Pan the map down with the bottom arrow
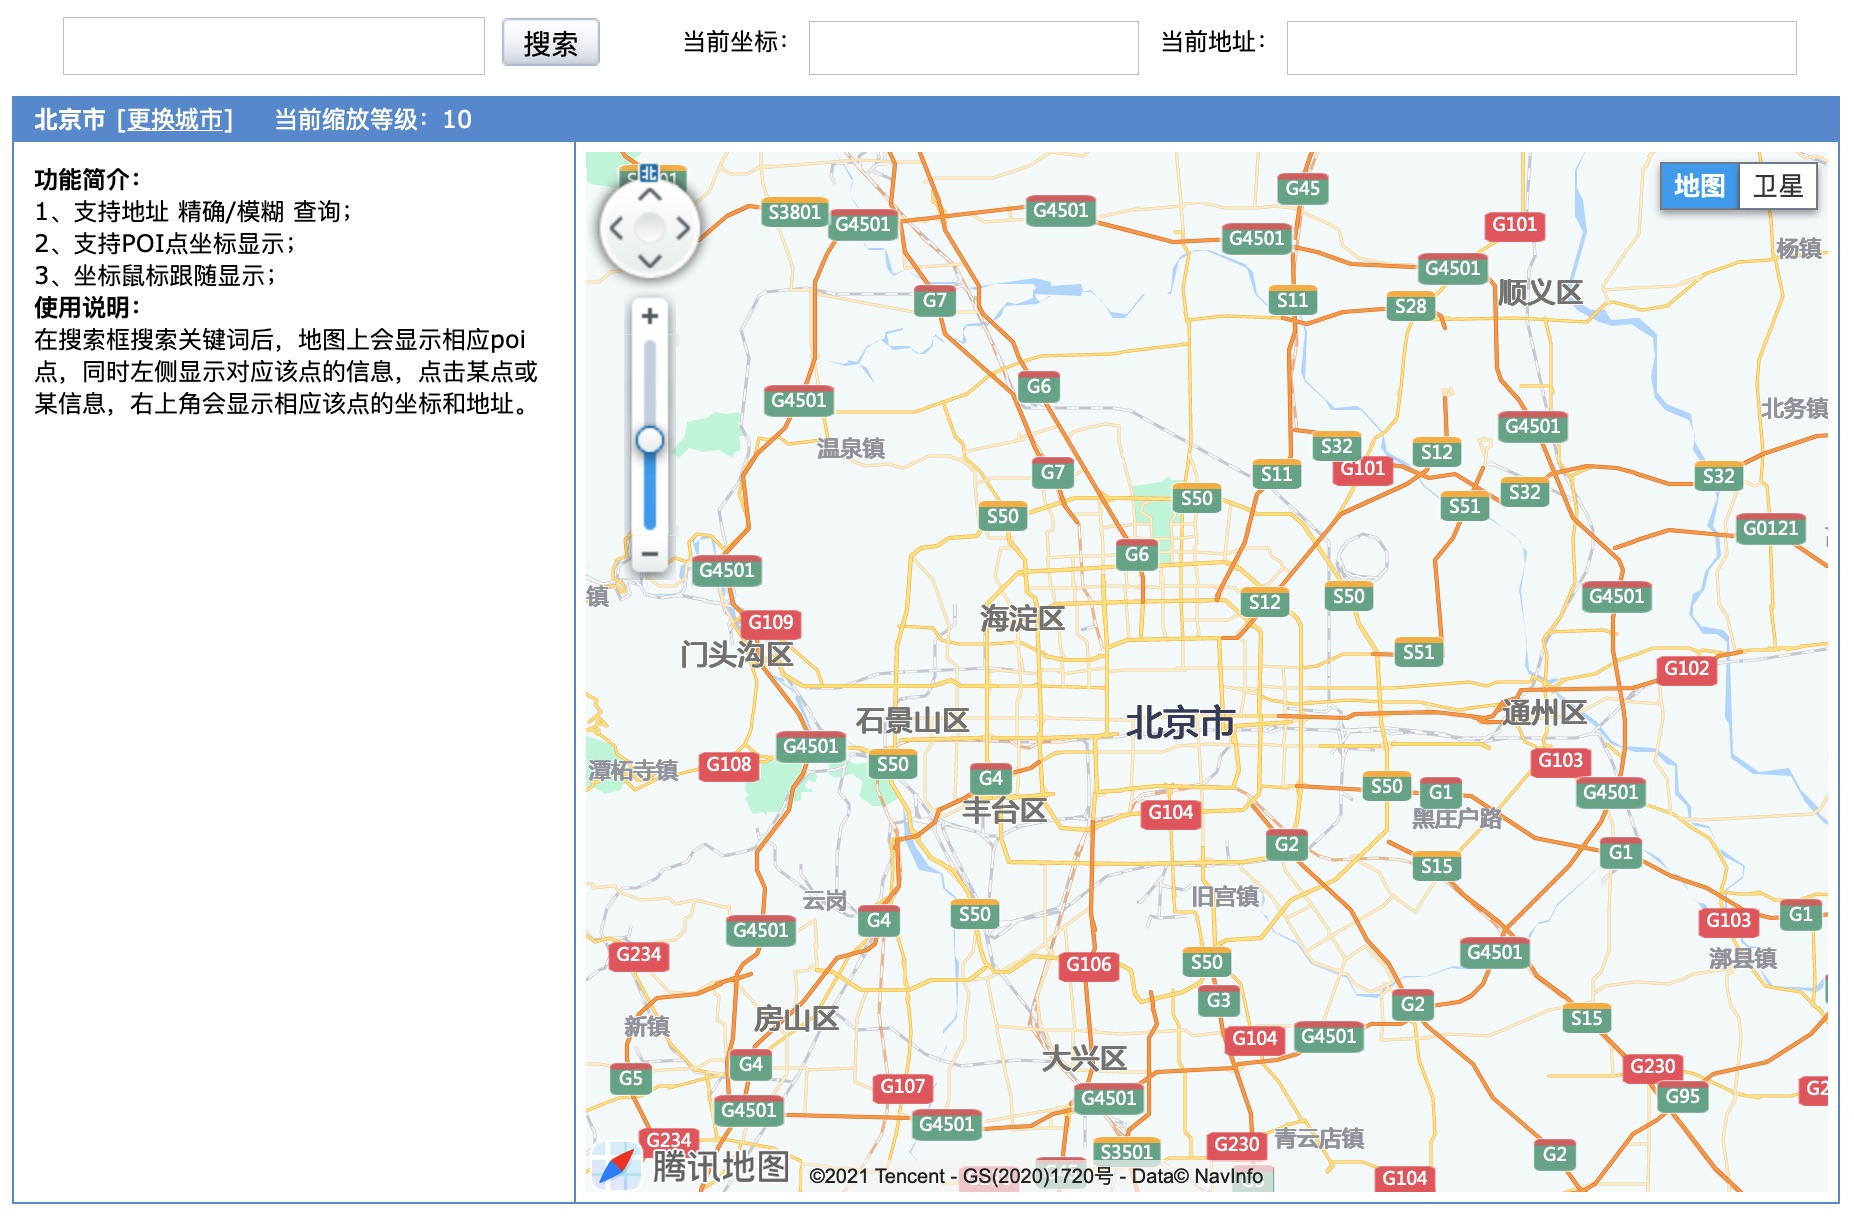Image resolution: width=1854 pixels, height=1216 pixels. 649,261
